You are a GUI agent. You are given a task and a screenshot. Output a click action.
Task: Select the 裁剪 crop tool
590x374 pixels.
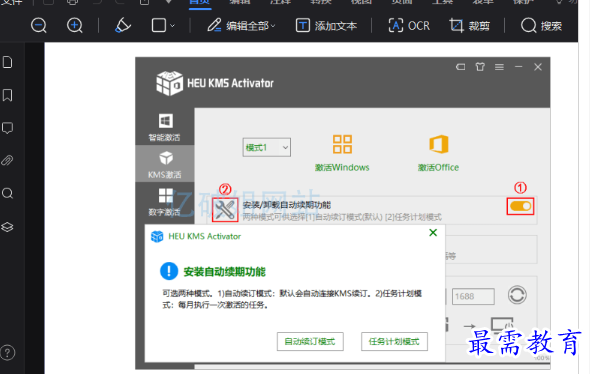470,26
